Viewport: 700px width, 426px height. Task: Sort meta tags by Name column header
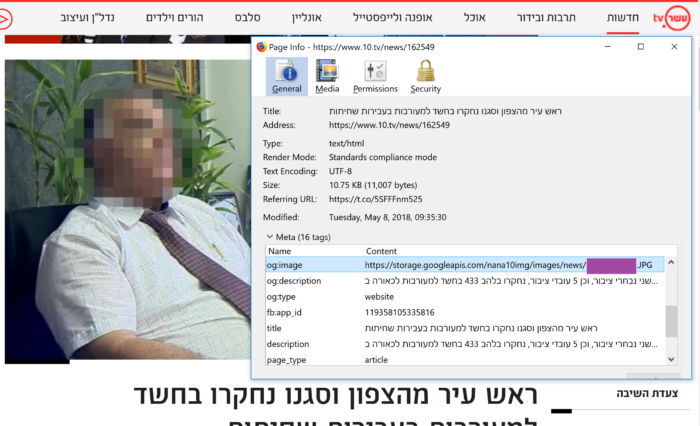click(x=310, y=251)
